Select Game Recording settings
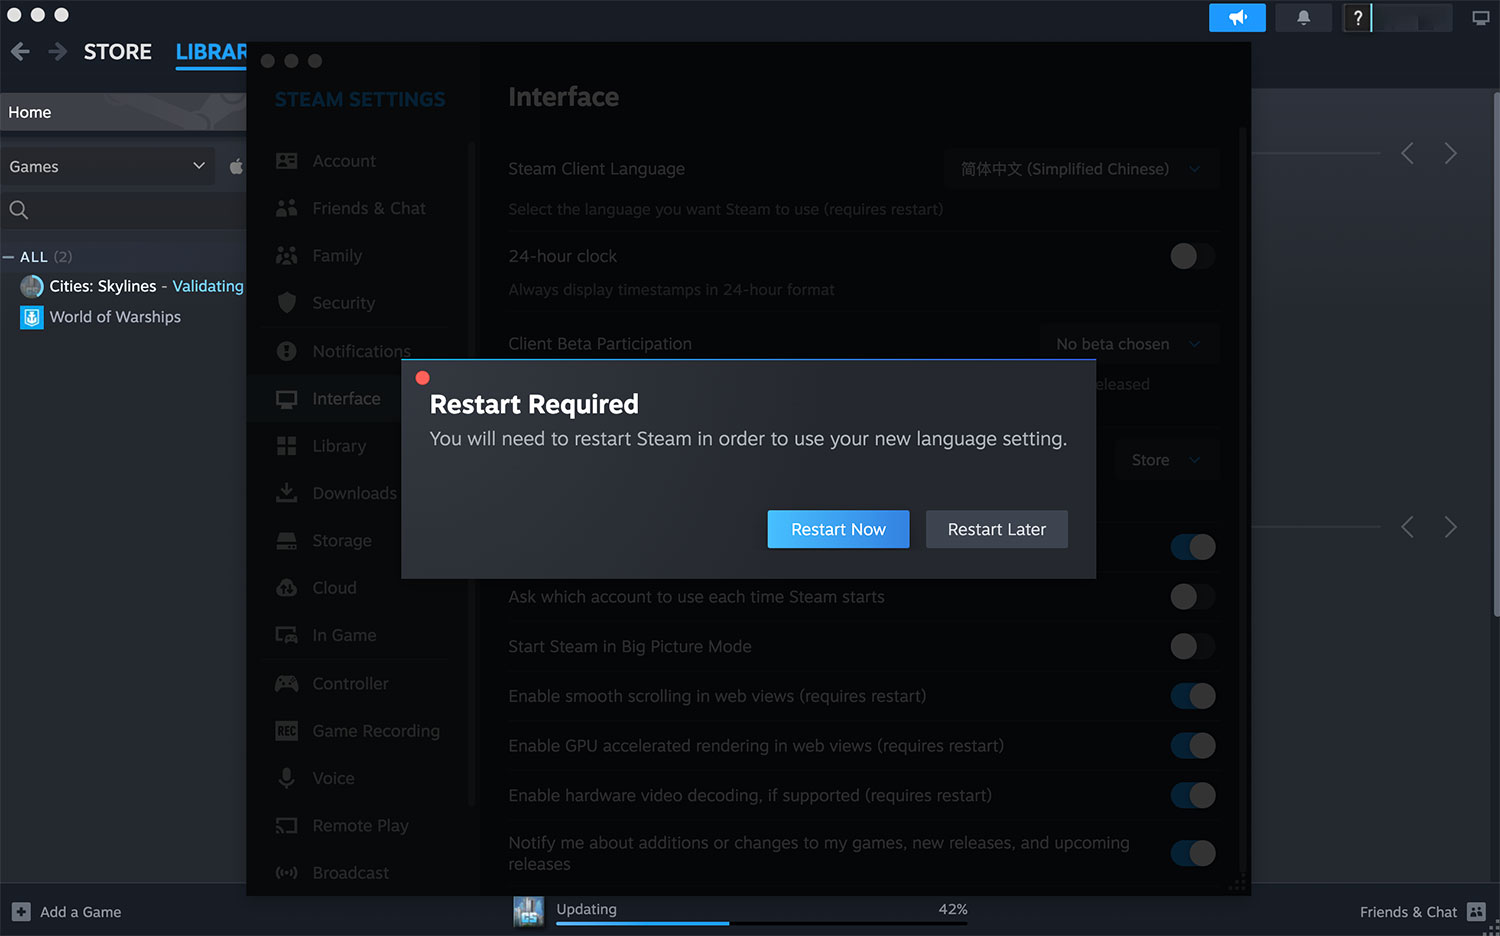Screen dimensions: 1500x936 [375, 731]
